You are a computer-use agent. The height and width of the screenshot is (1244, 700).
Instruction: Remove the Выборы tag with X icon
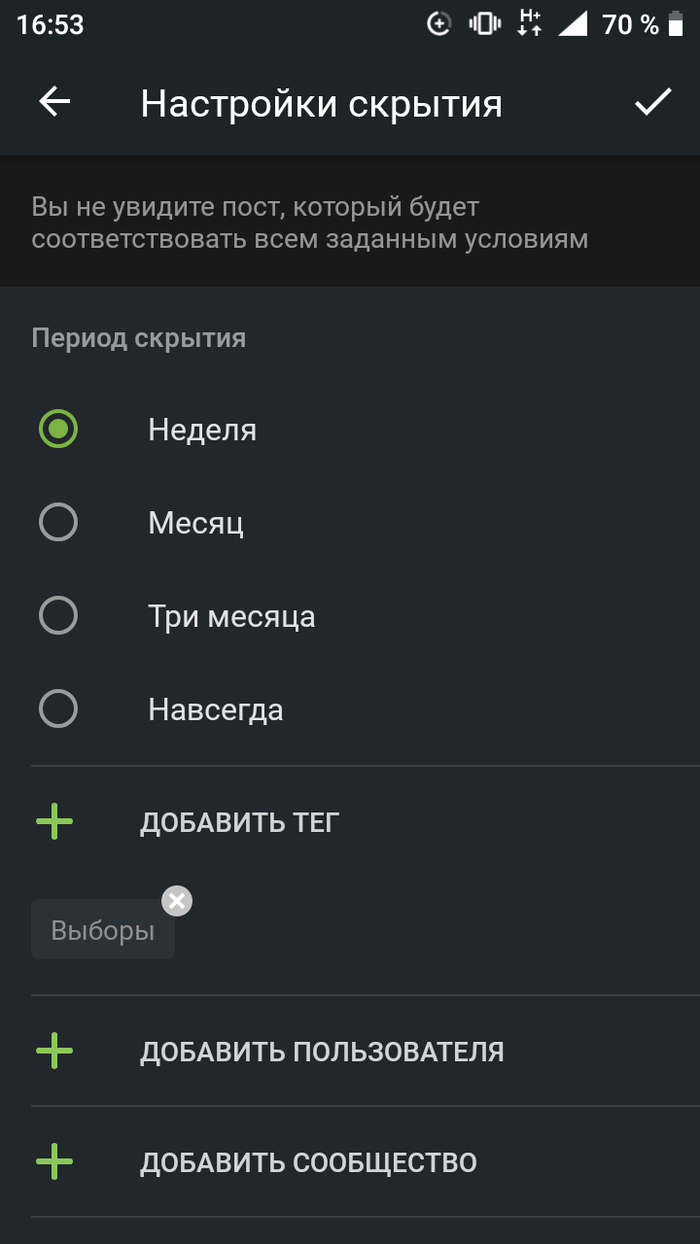point(177,901)
